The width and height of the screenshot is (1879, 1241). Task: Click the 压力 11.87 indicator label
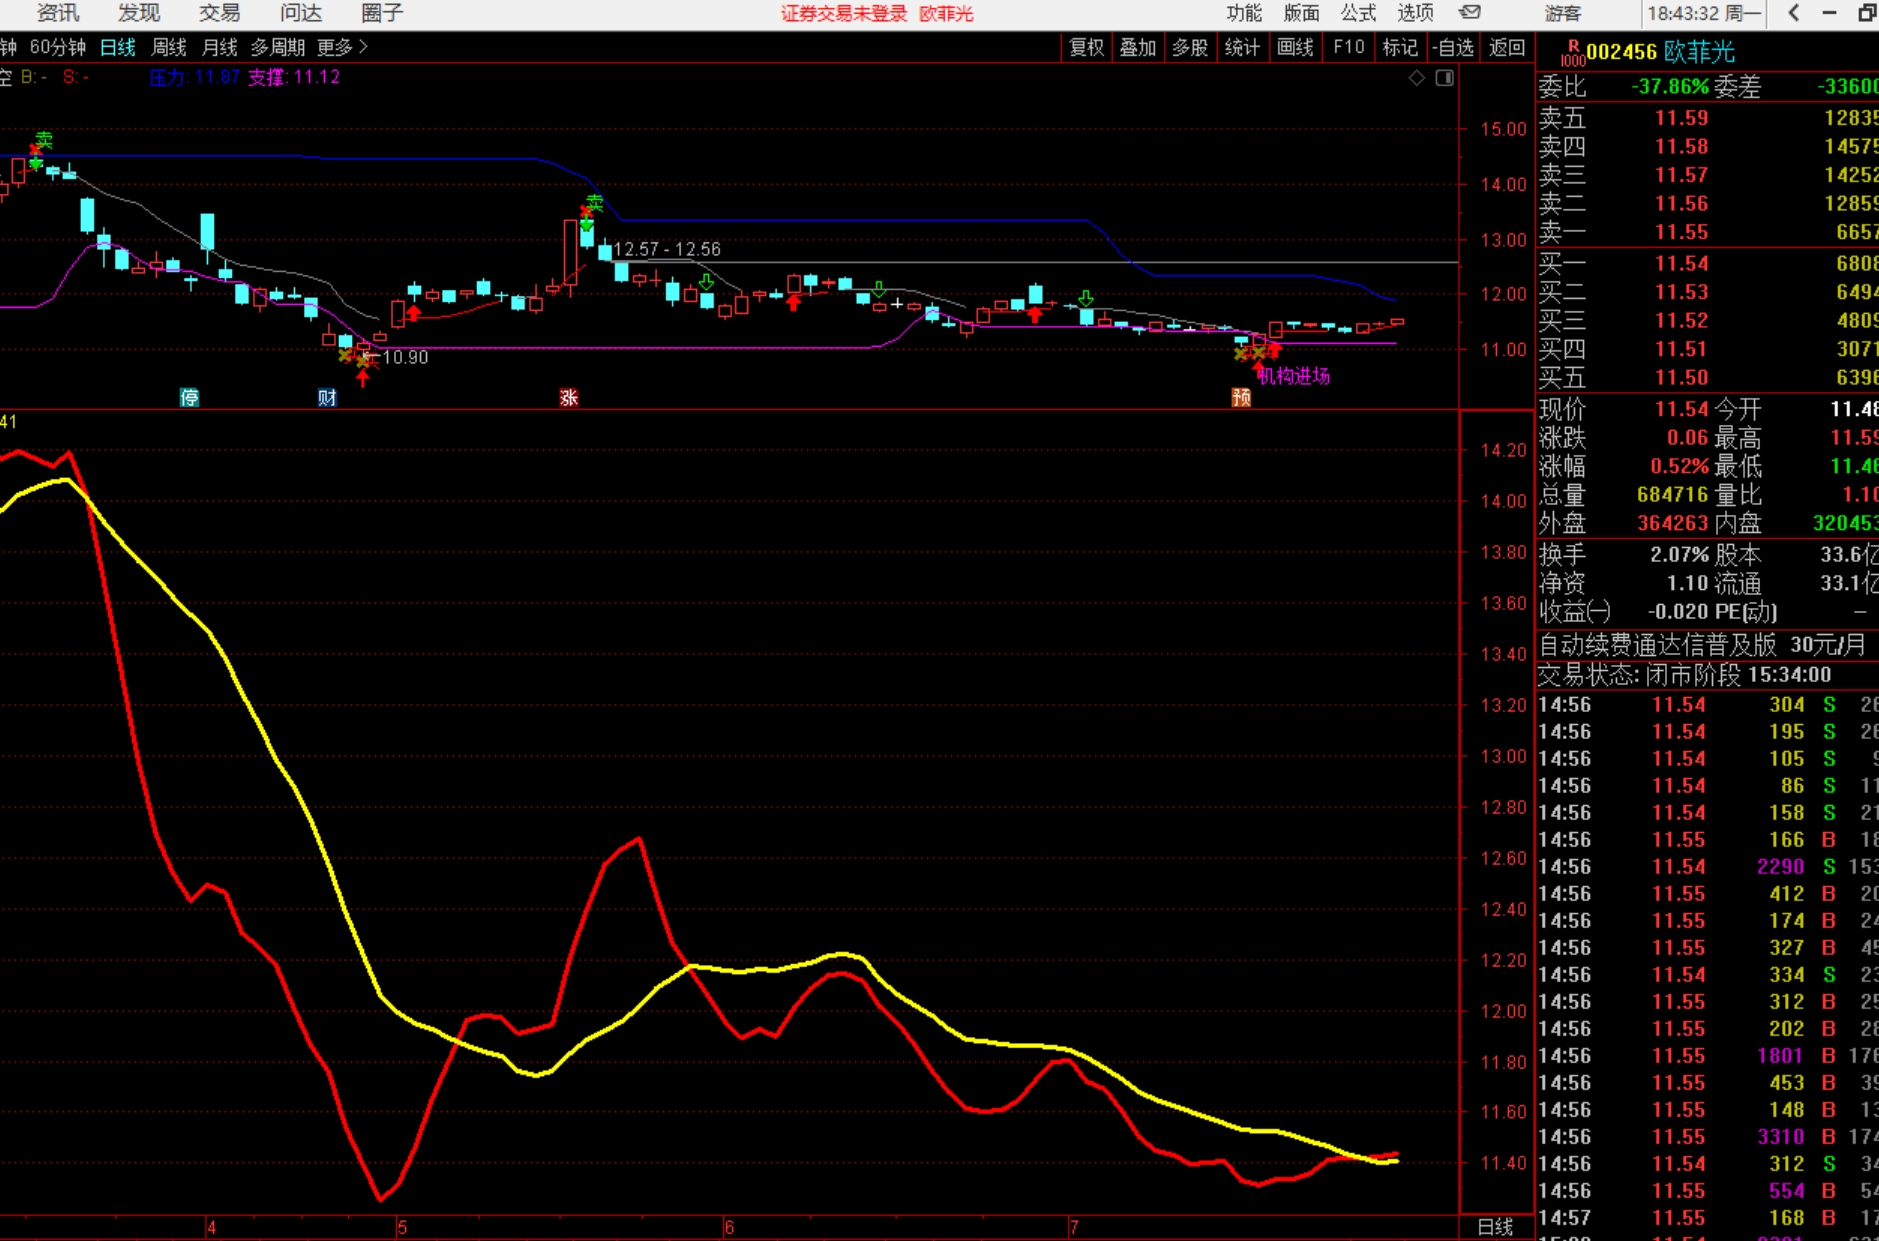(194, 77)
